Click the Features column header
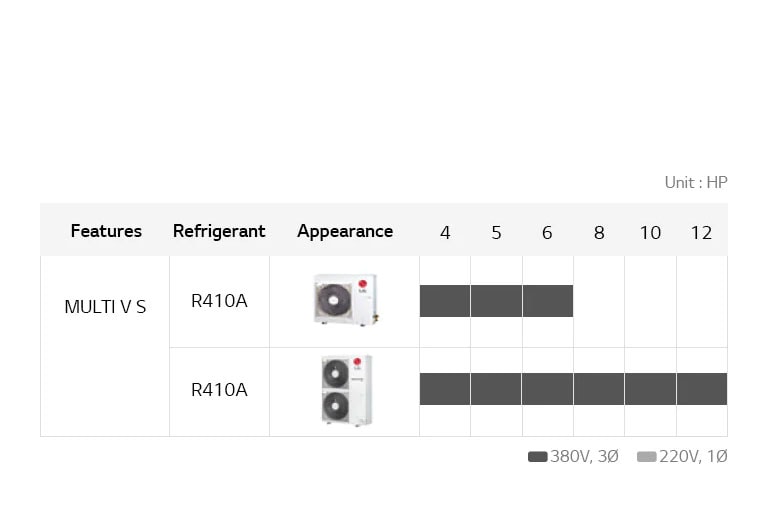The height and width of the screenshot is (525, 768). coord(106,231)
